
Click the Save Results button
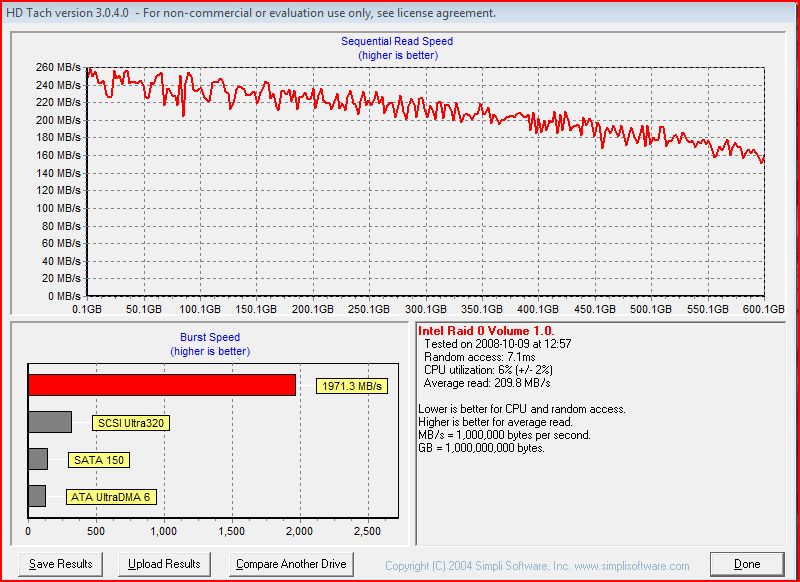(61, 564)
